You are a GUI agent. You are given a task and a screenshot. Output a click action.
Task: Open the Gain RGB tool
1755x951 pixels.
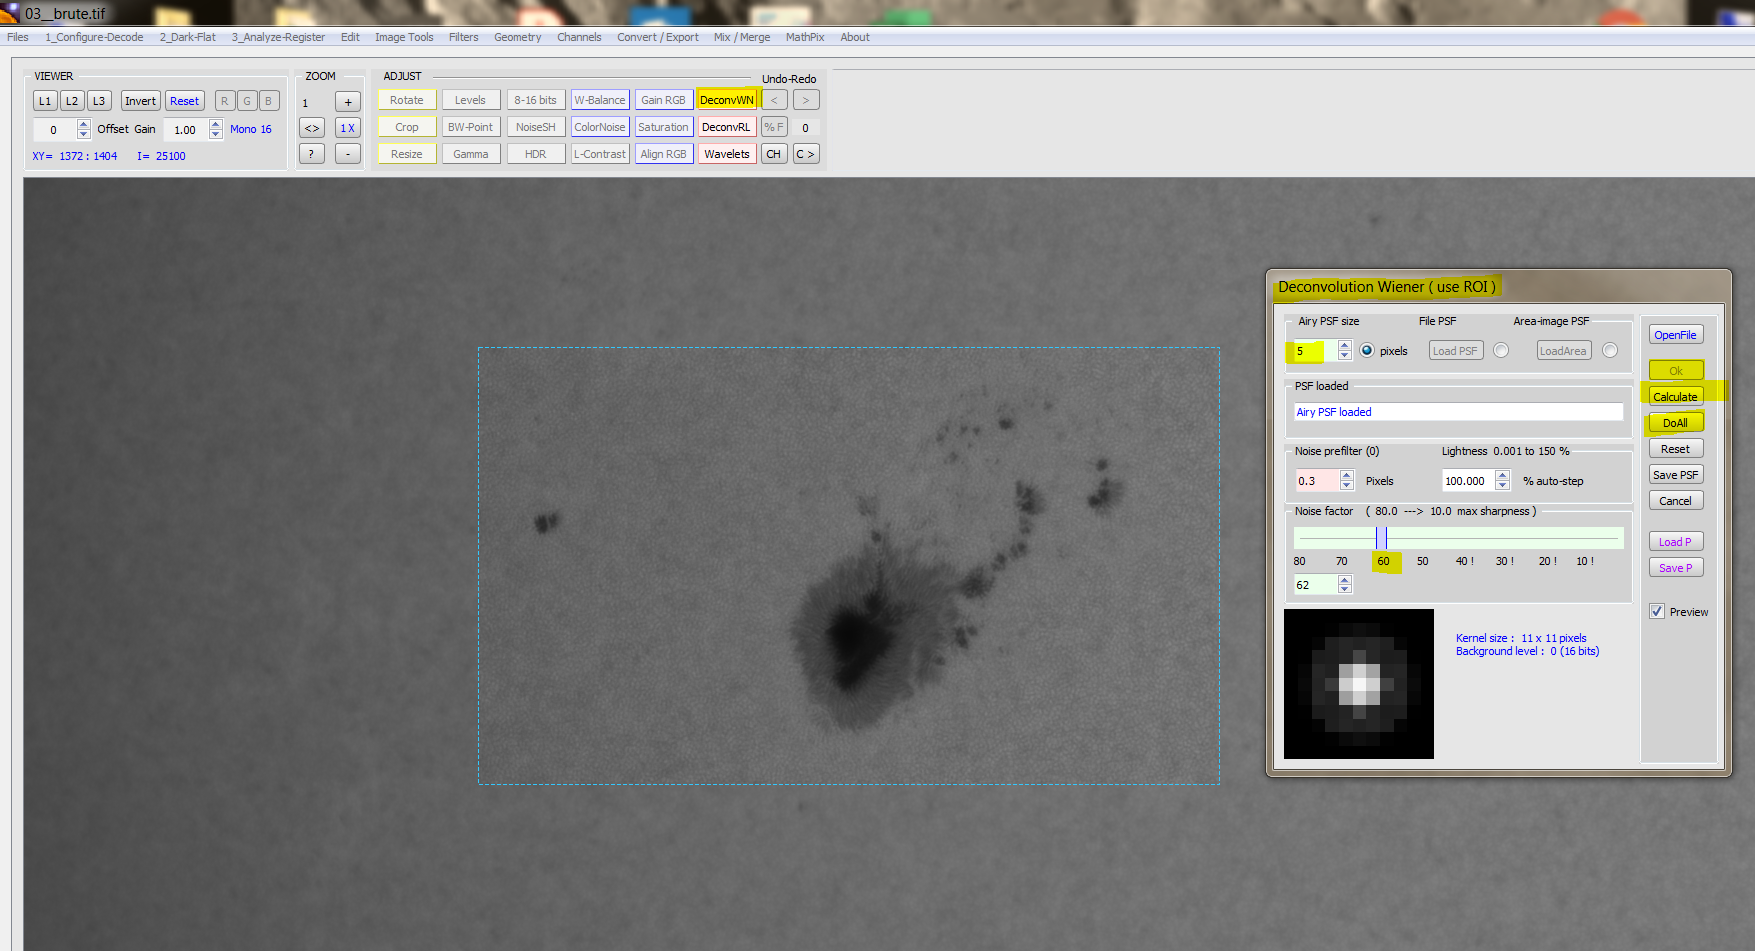coord(664,100)
